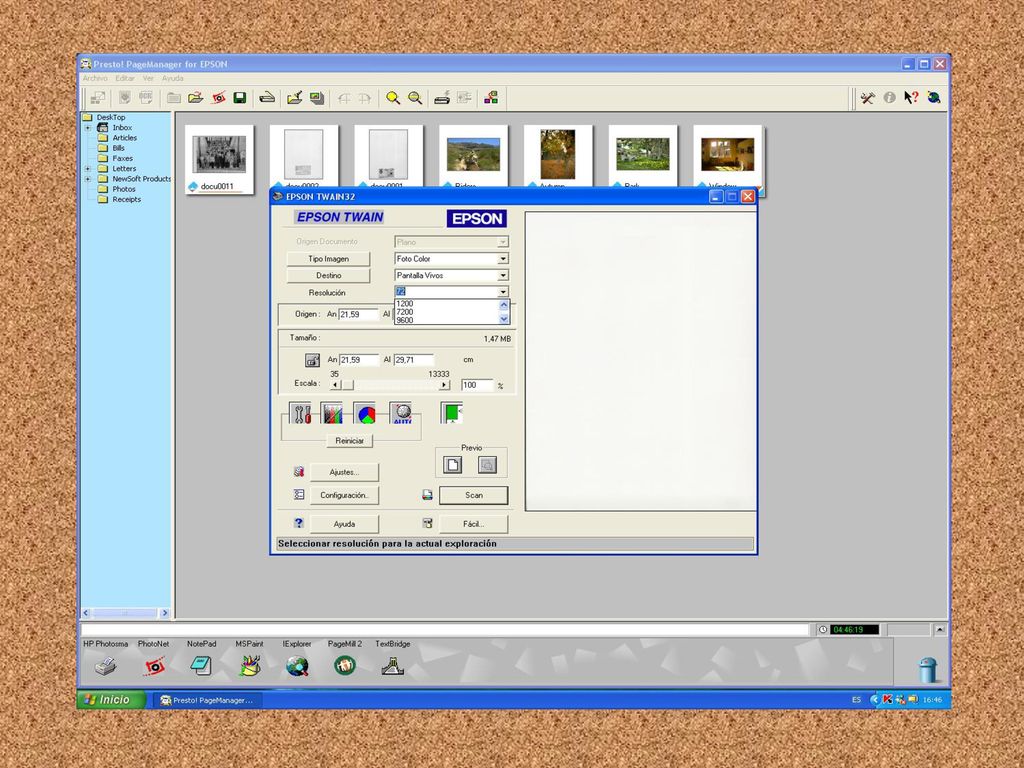Open the Ayuda menu in PageManager
Screen dimensions: 1024x768
[172, 78]
